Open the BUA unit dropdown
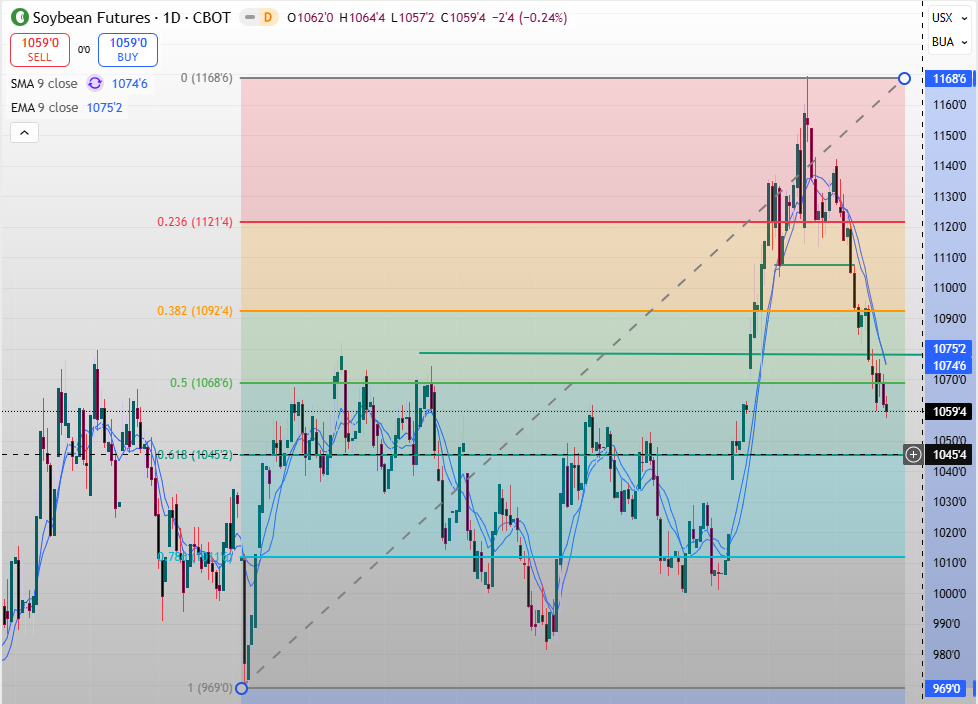Viewport: 978px width, 704px height. click(x=948, y=42)
